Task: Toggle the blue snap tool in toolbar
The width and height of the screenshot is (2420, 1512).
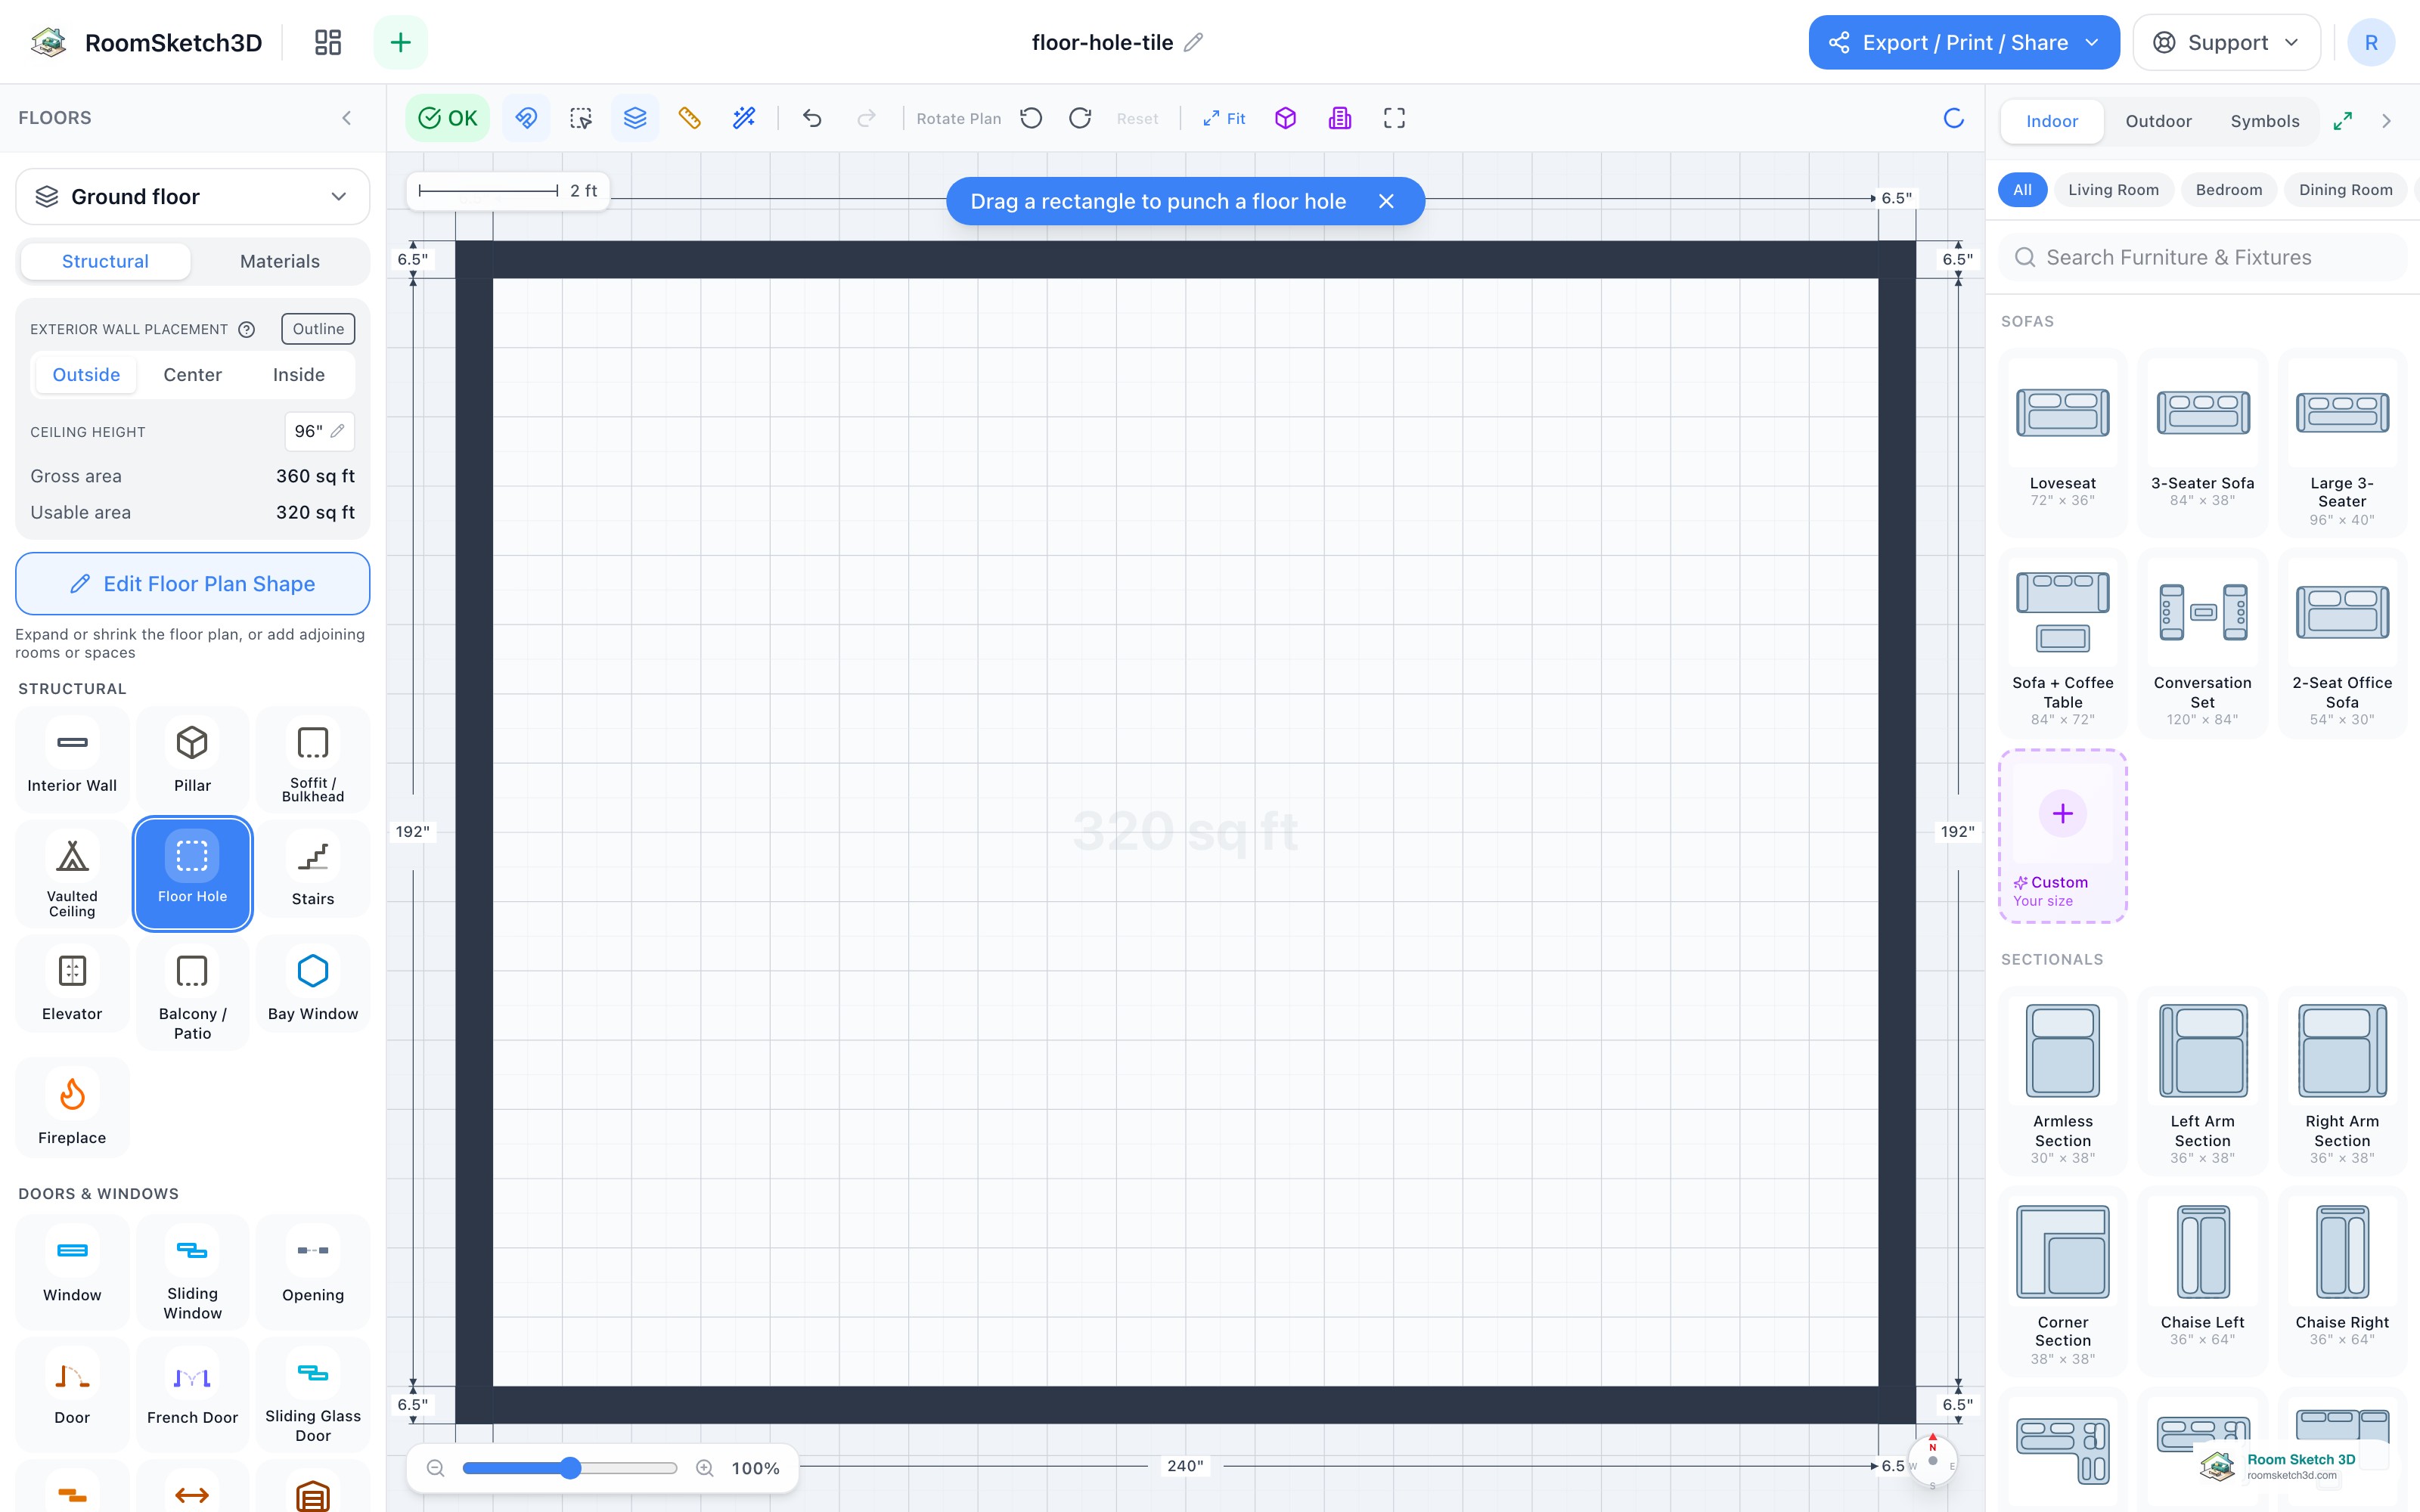Action: [526, 118]
